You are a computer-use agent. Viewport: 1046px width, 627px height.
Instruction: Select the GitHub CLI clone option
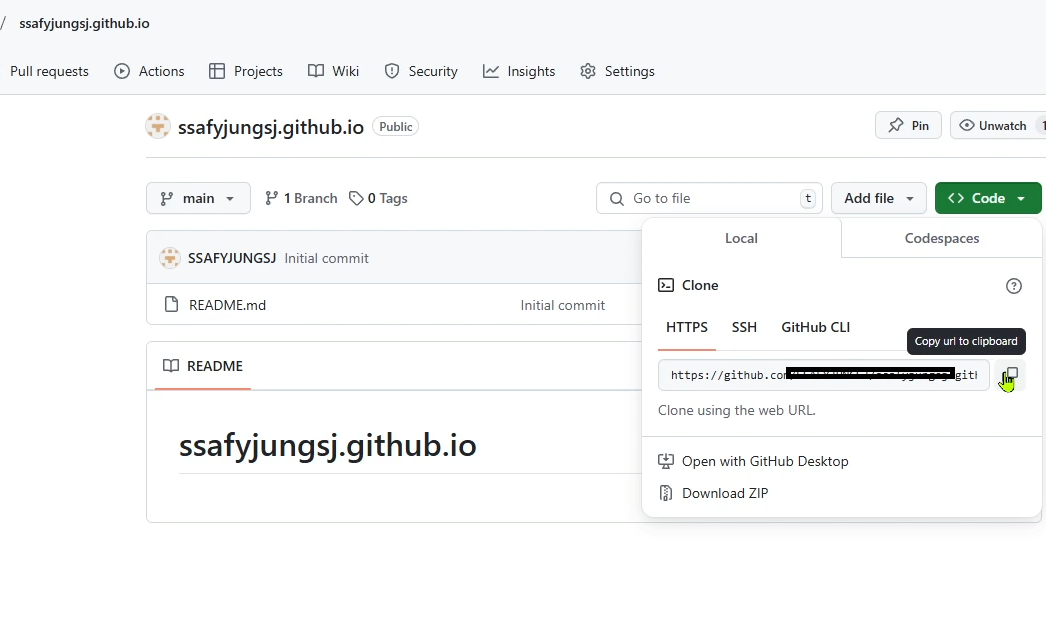point(815,328)
